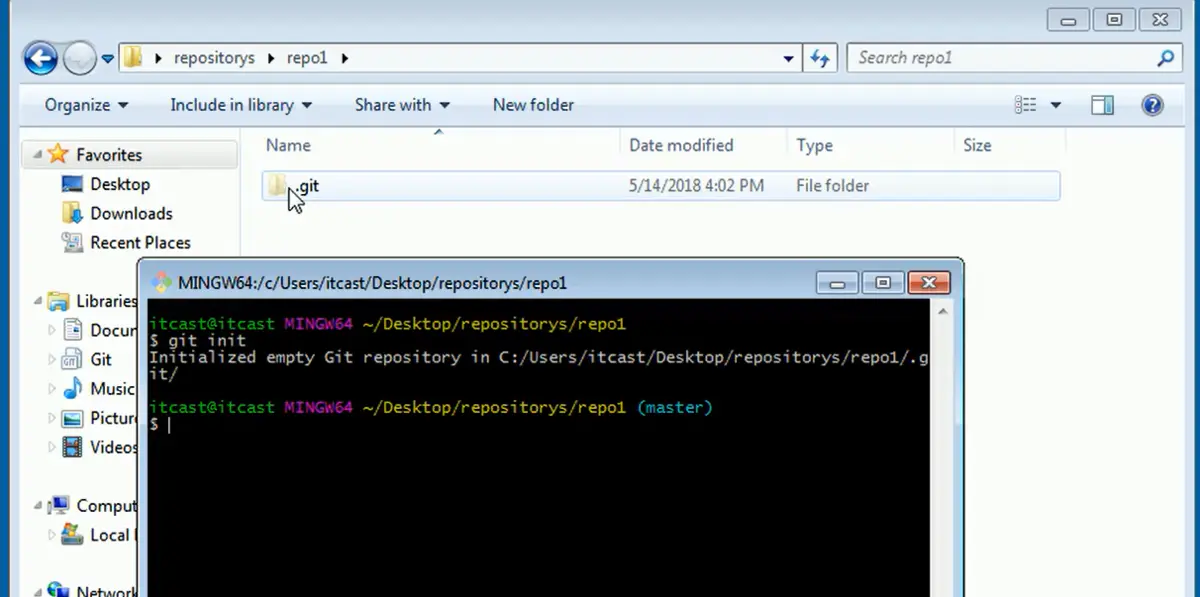Select the .git folder icon
1200x597 pixels.
(279, 185)
